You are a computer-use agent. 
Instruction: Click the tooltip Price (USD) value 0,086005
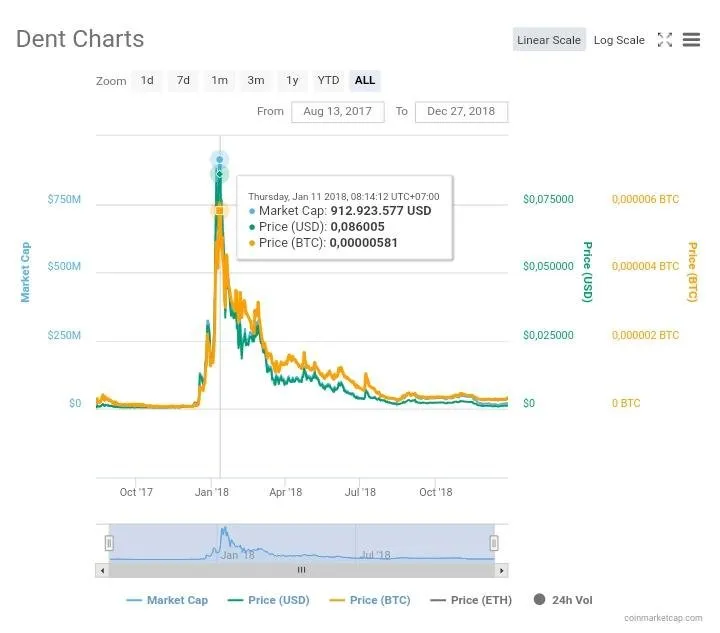pyautogui.click(x=358, y=227)
